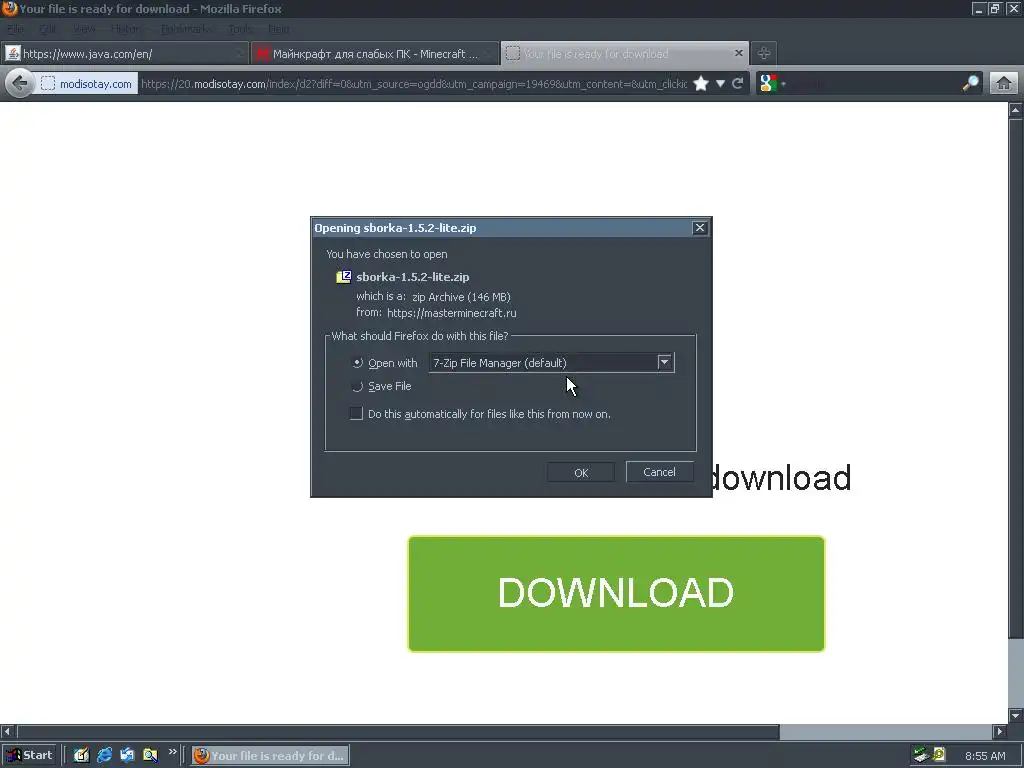Close the 'Your file is ready' tab

click(739, 53)
